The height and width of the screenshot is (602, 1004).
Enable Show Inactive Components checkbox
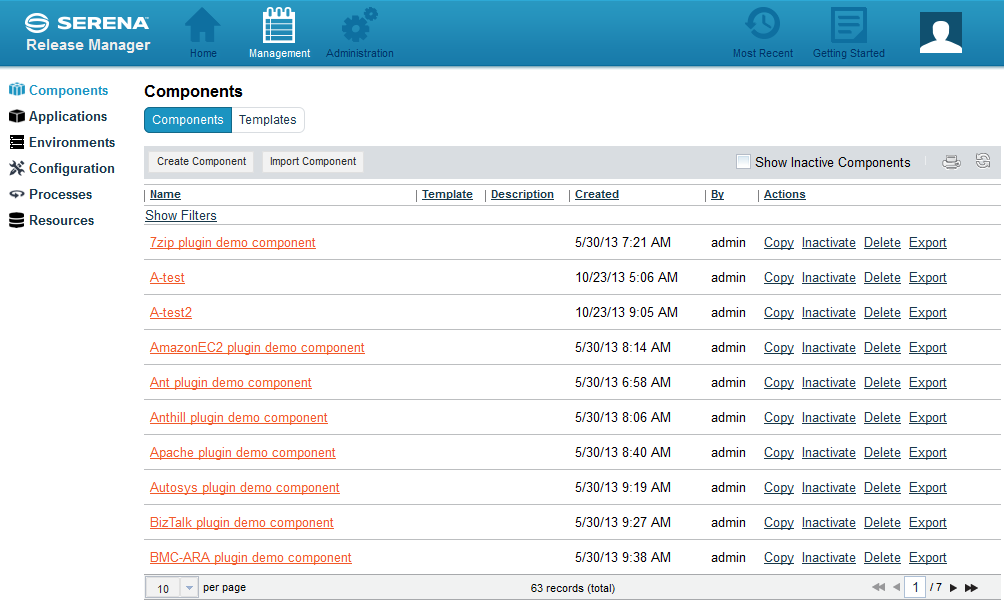coord(743,162)
